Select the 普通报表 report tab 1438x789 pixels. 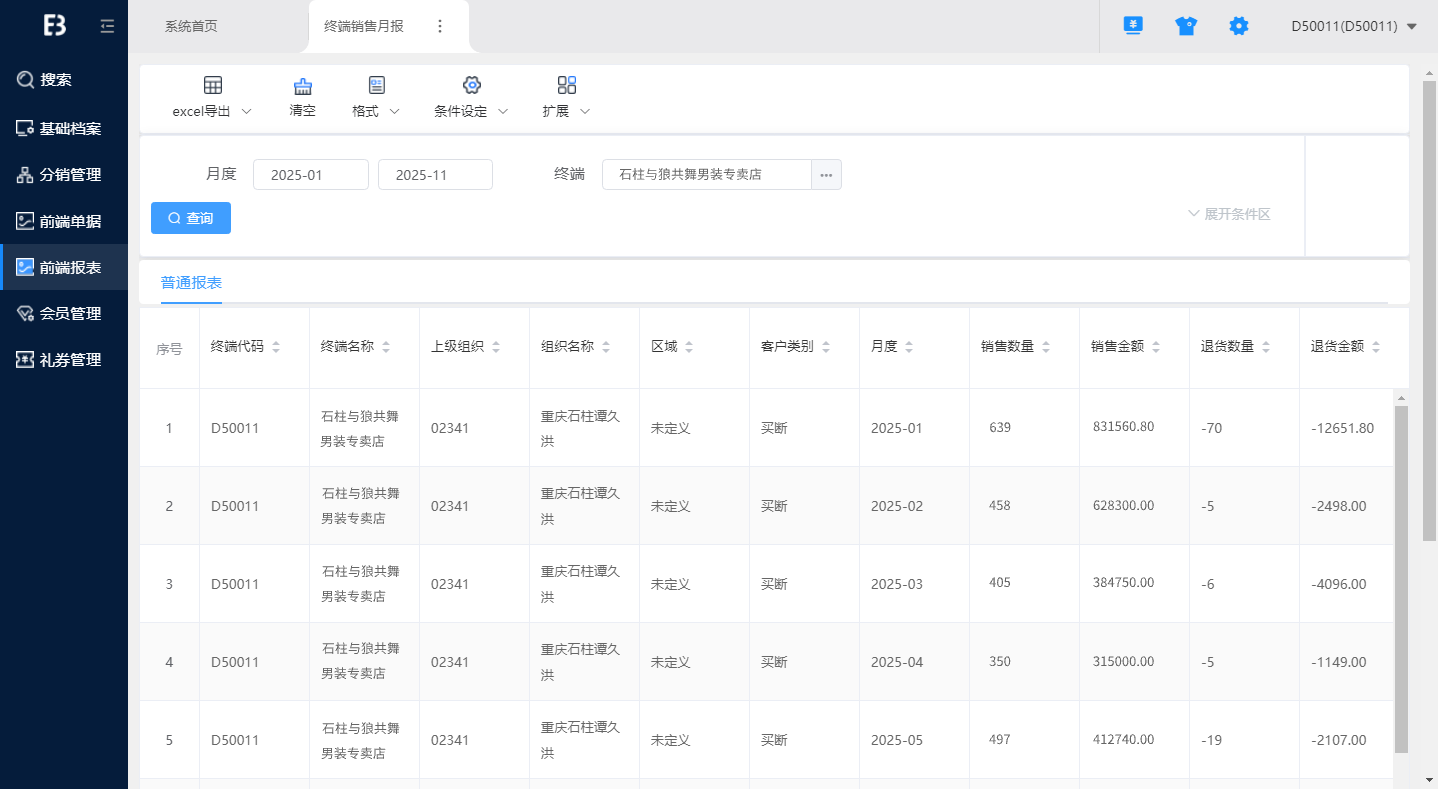tap(191, 283)
